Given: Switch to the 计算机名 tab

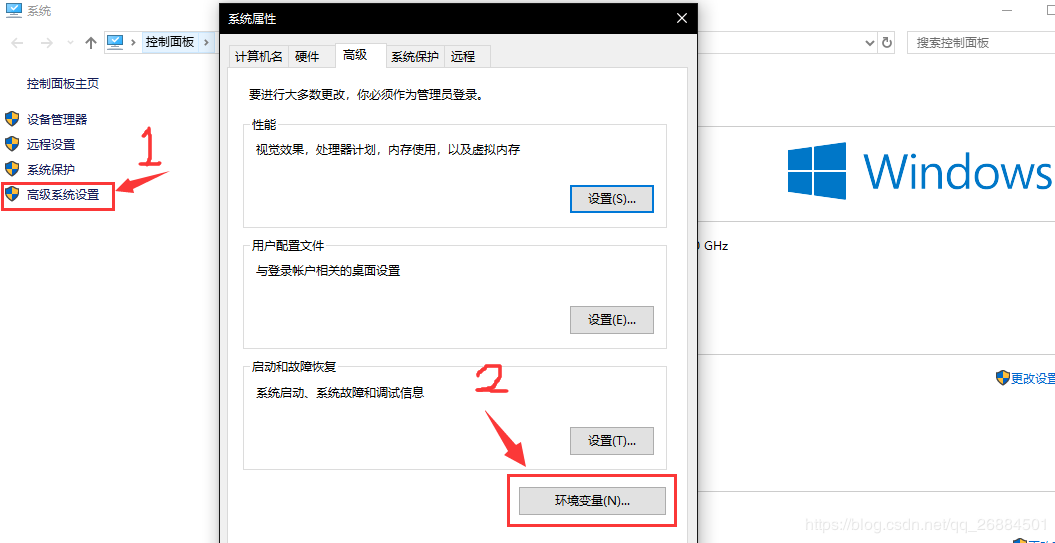Looking at the screenshot, I should pos(258,57).
